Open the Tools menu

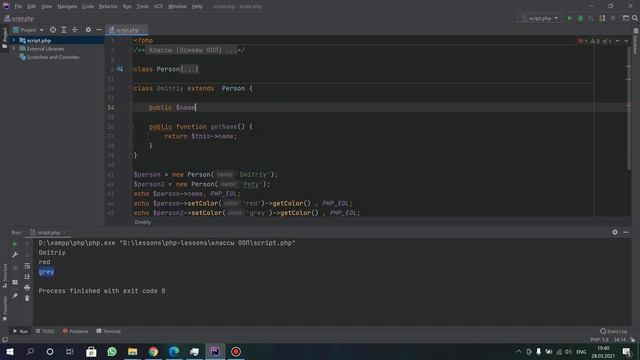142,7
